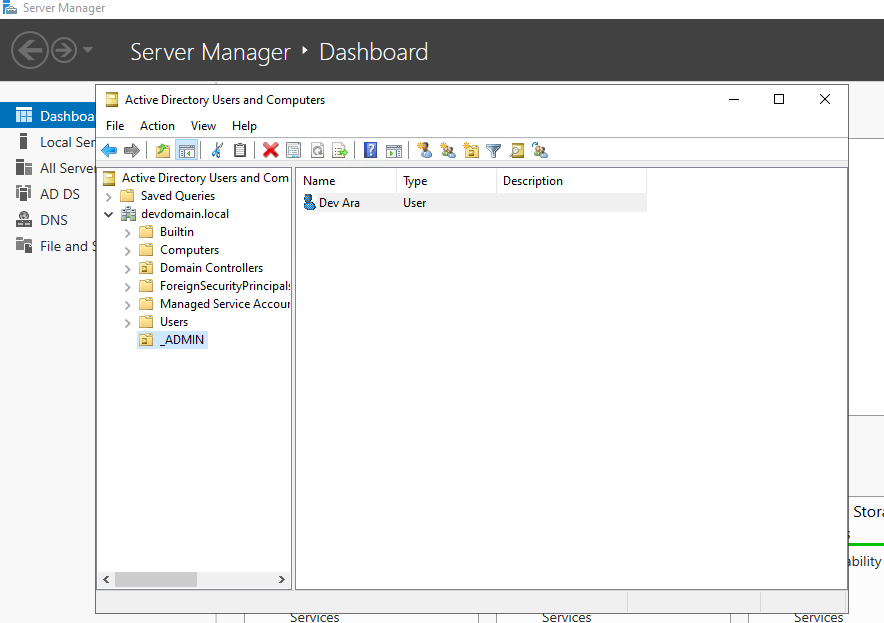Image resolution: width=884 pixels, height=623 pixels.
Task: Go up one level with folder icon
Action: (163, 151)
